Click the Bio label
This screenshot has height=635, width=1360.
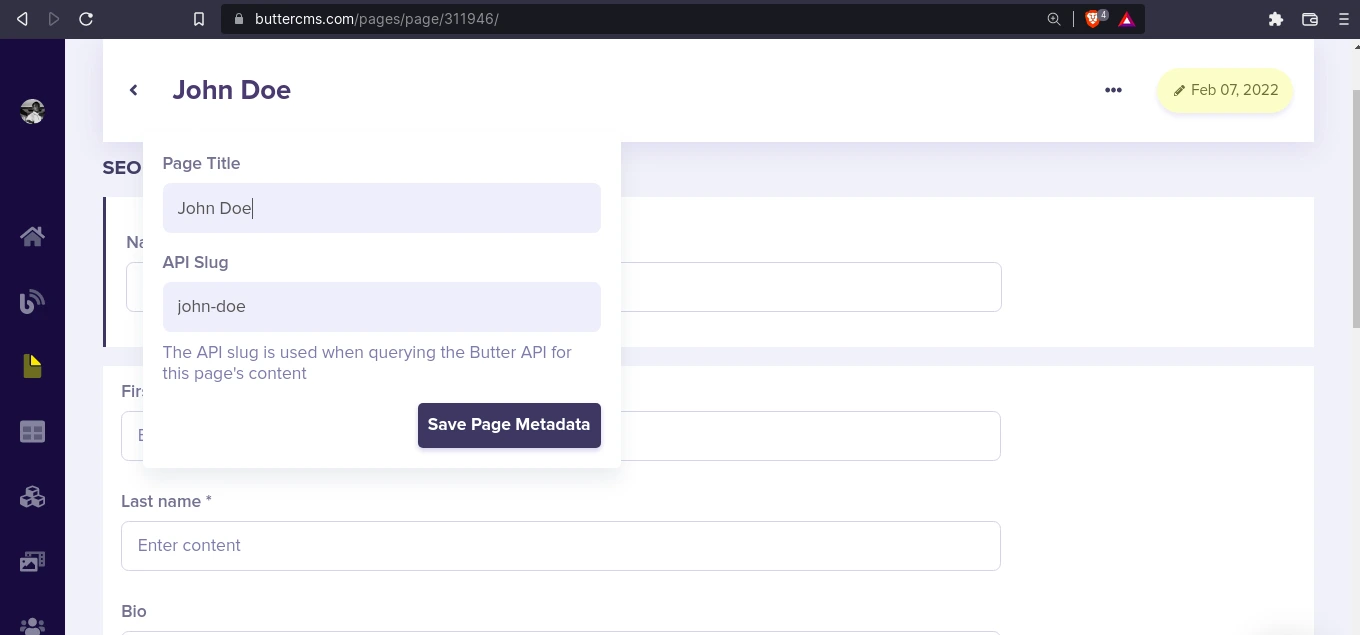[x=134, y=611]
